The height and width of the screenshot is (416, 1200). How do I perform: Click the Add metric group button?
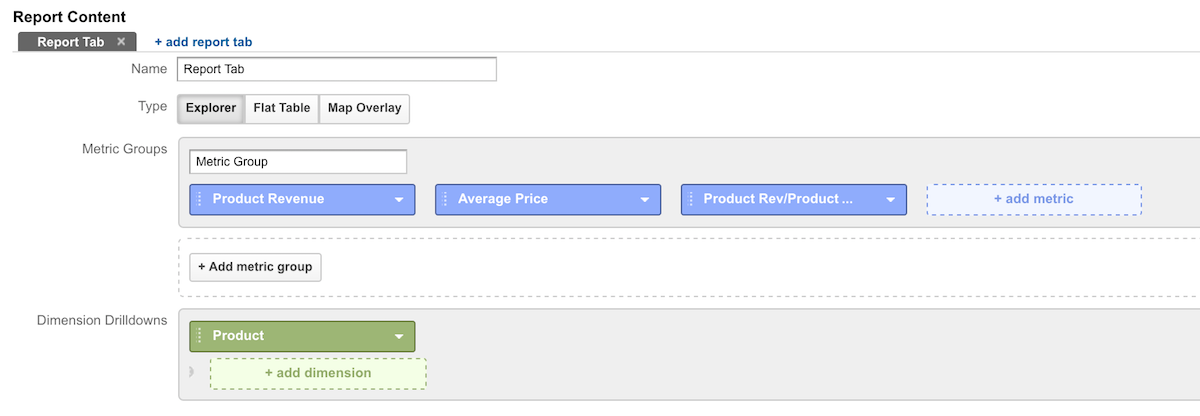point(256,267)
